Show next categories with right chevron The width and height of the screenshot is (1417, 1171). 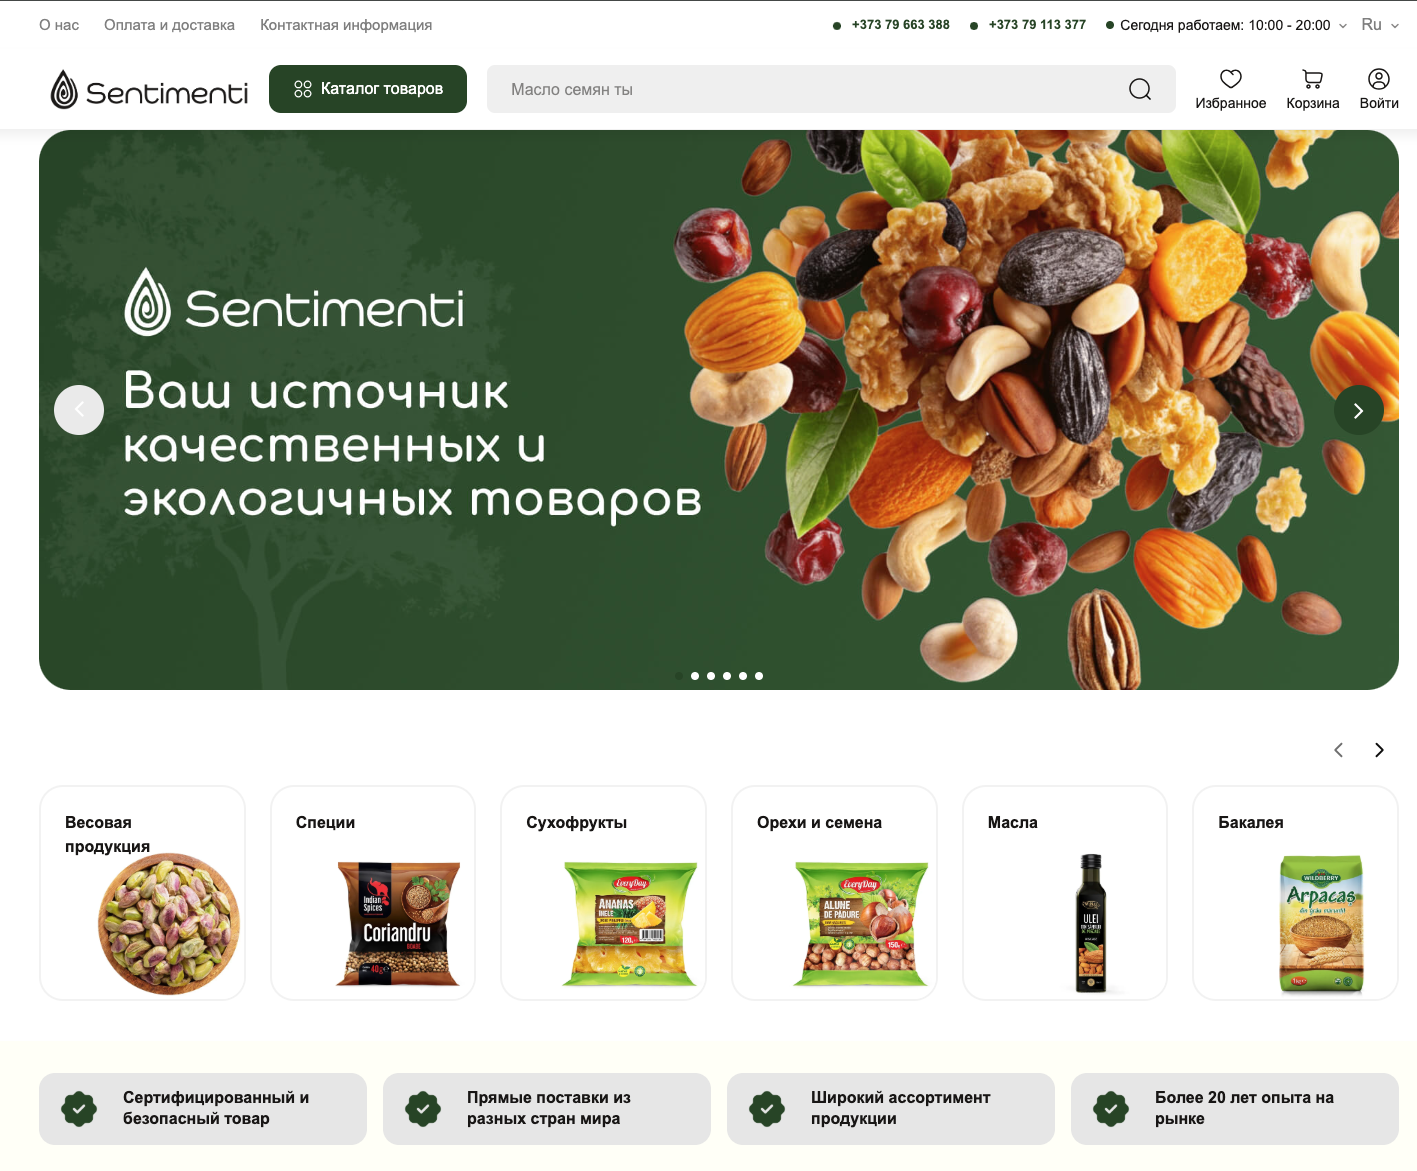point(1379,750)
